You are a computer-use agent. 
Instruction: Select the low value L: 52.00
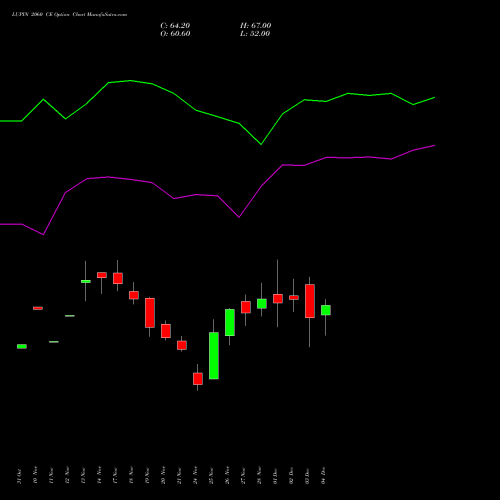coord(255,34)
